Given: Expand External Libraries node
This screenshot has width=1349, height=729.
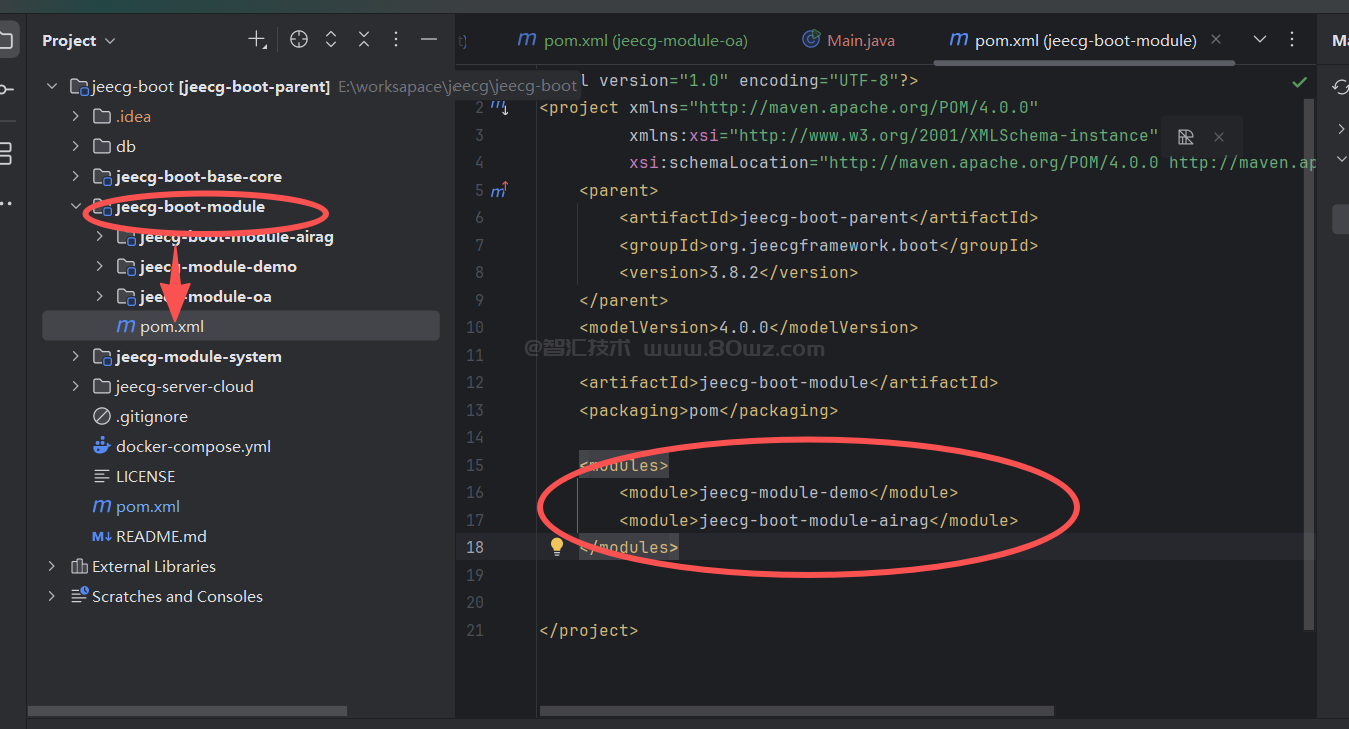Looking at the screenshot, I should 52,567.
